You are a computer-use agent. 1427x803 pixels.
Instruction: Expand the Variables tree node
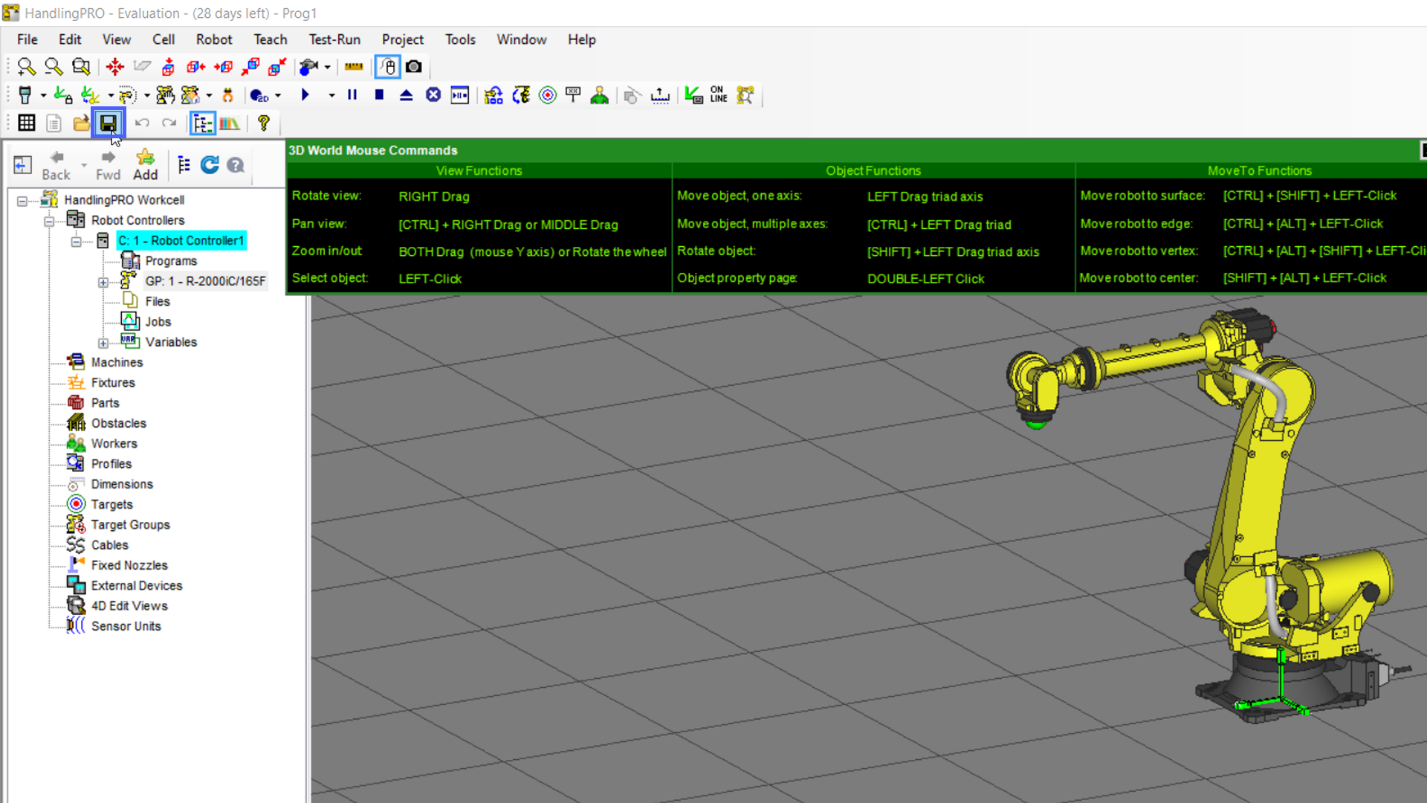pyautogui.click(x=104, y=342)
